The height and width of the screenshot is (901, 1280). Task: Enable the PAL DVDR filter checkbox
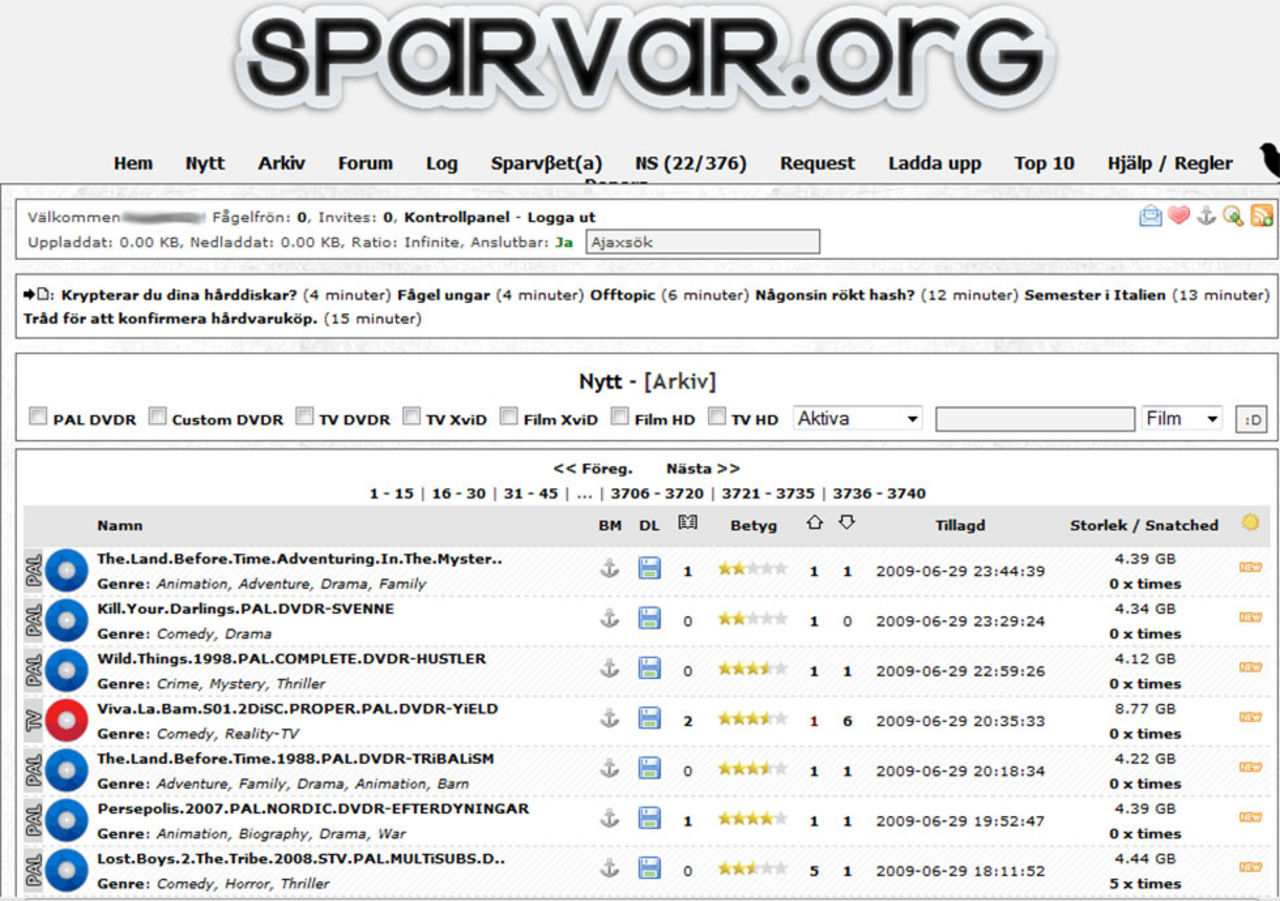(x=37, y=415)
